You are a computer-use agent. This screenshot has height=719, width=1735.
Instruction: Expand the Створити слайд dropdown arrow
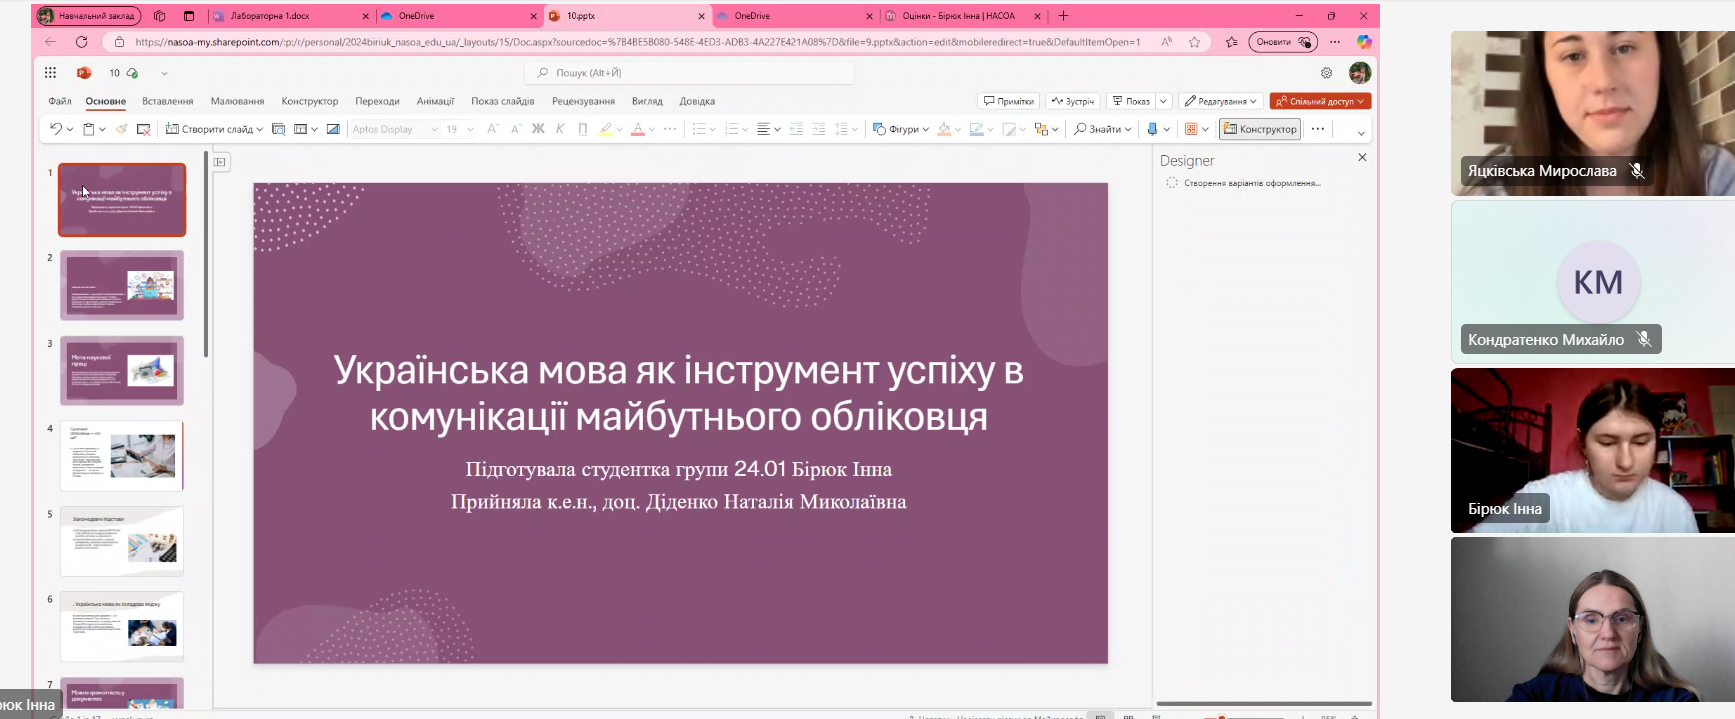point(260,129)
